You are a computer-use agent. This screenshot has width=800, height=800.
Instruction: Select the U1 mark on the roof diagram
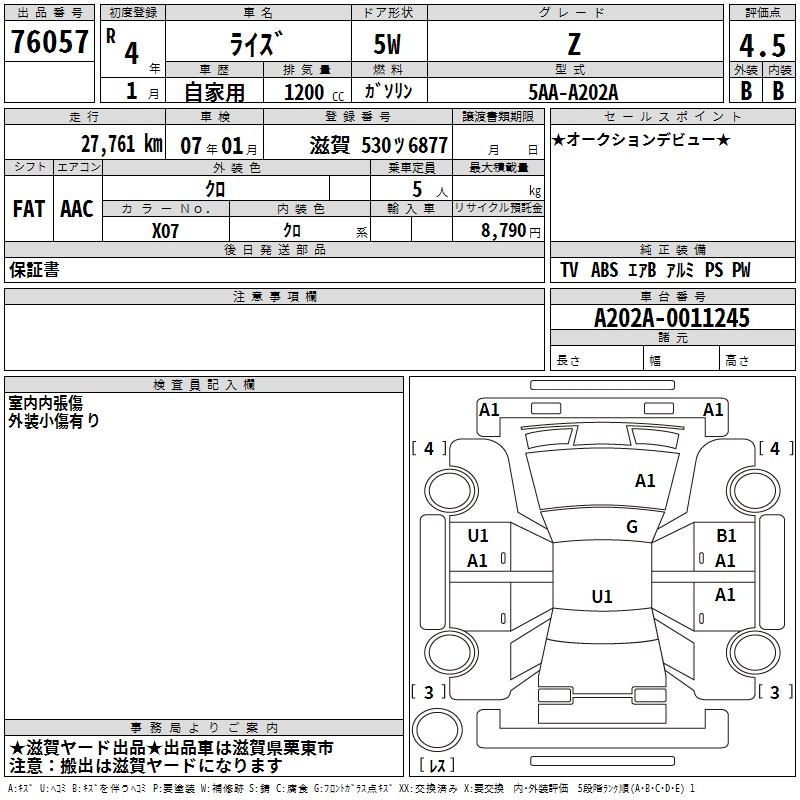point(602,596)
